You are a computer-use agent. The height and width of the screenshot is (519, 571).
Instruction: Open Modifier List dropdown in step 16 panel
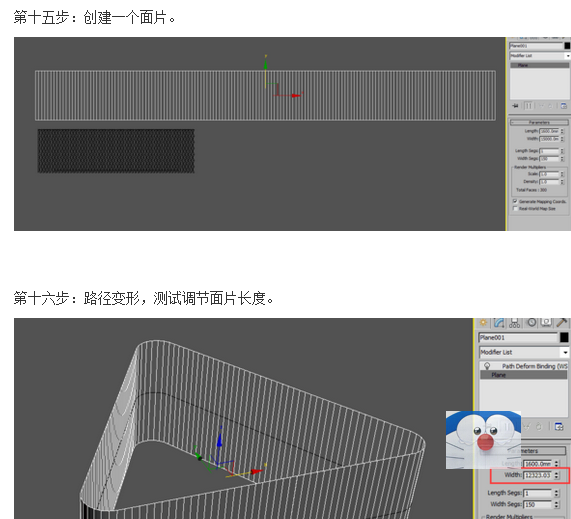point(565,353)
